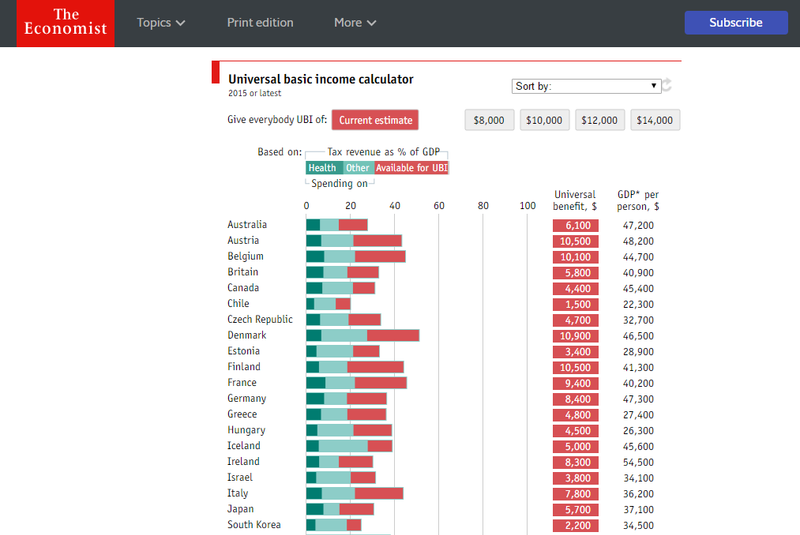Click the refresh icon beside Sort by
Image resolution: width=800 pixels, height=535 pixels.
click(x=667, y=86)
